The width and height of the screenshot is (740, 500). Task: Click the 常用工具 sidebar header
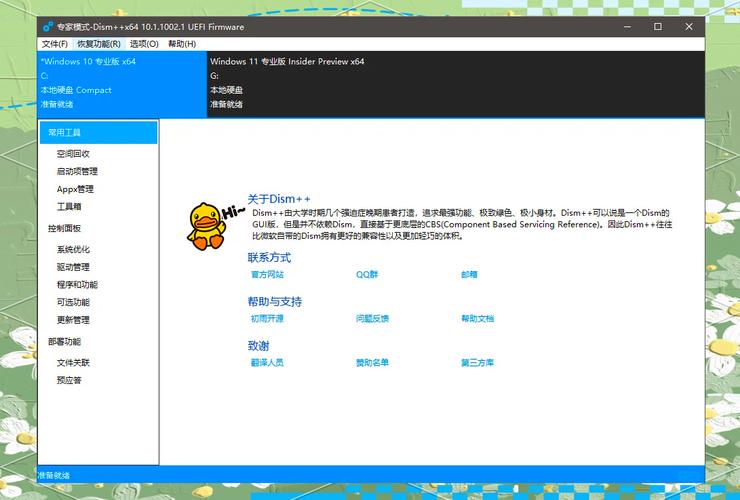point(99,132)
